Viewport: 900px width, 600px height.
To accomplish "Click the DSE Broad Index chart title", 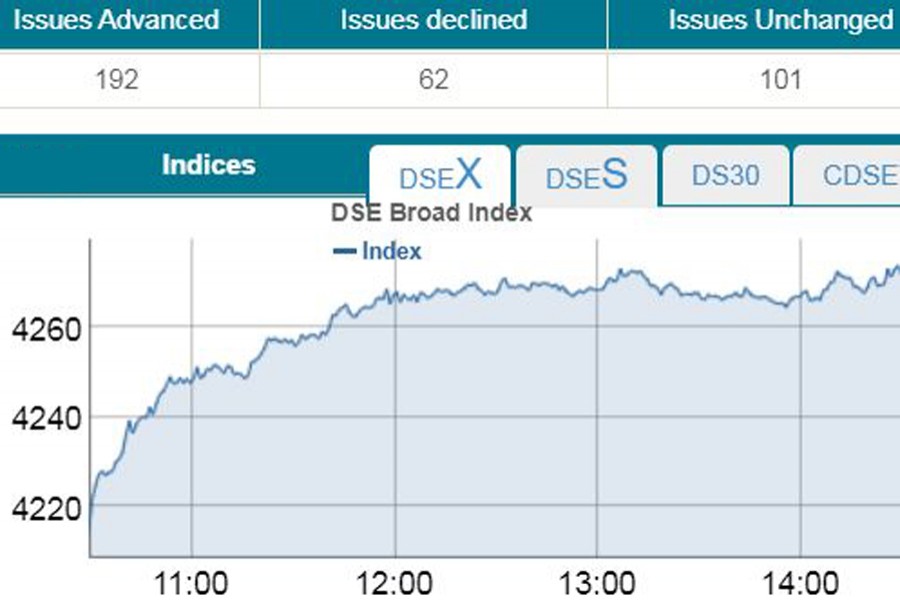I will (431, 213).
